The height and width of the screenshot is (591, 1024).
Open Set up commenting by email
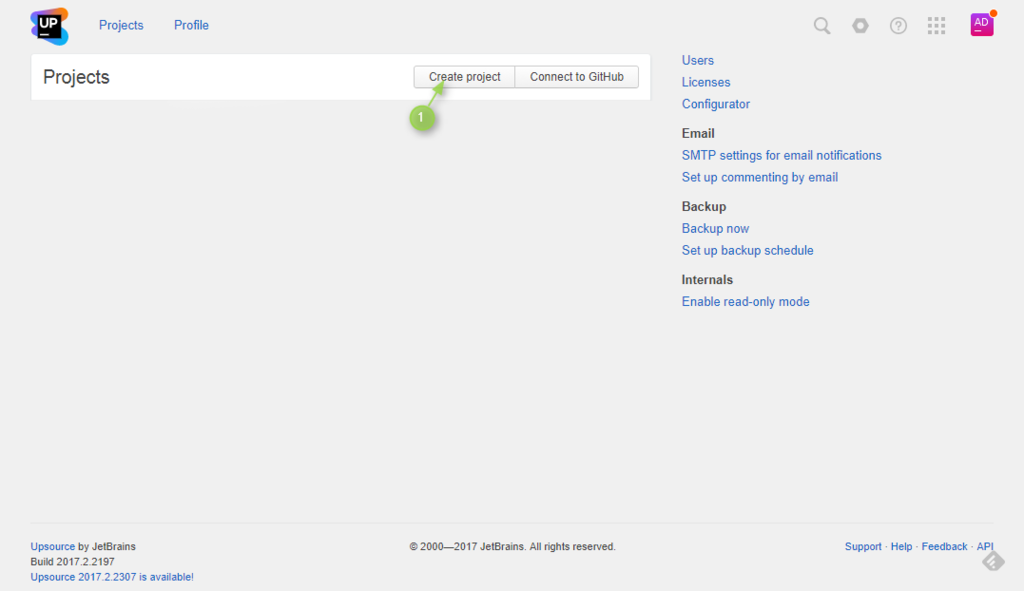point(760,177)
